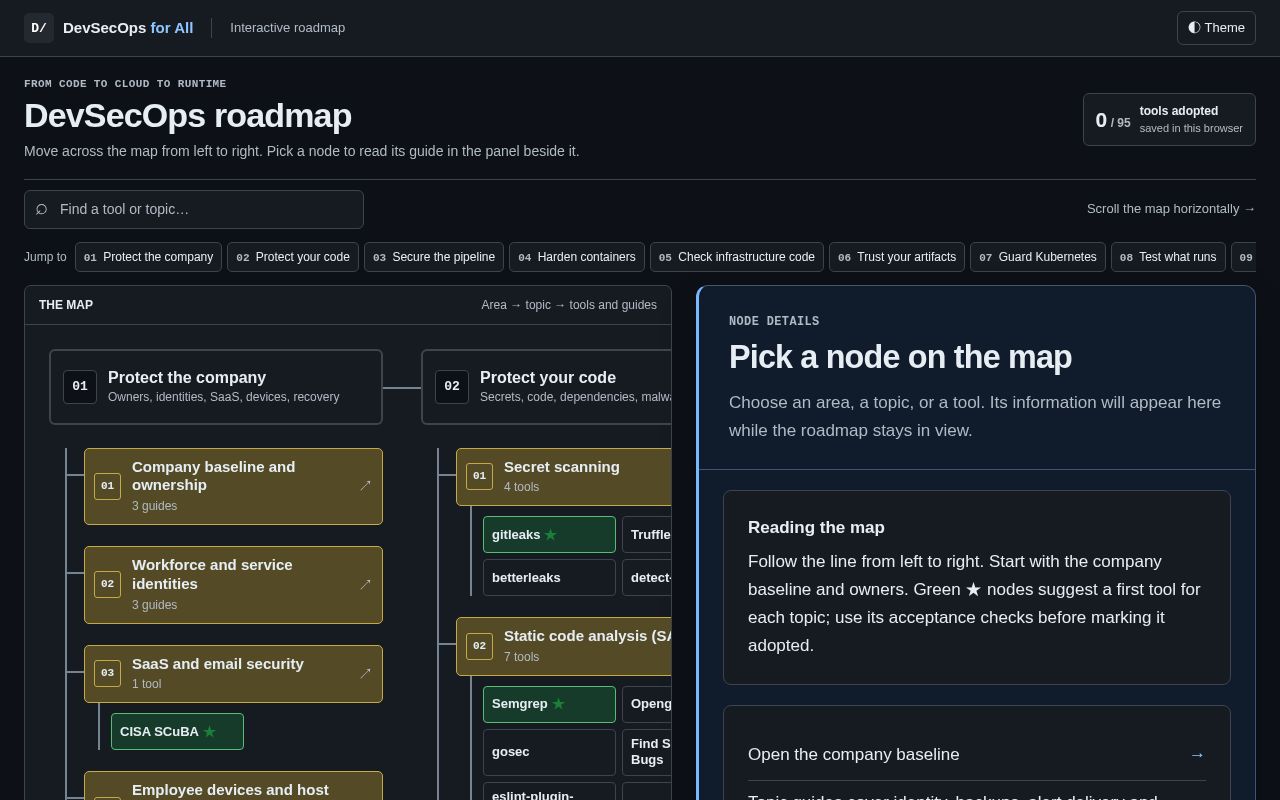Select the CISA SCuBA tool node
The height and width of the screenshot is (800, 1280).
[177, 731]
